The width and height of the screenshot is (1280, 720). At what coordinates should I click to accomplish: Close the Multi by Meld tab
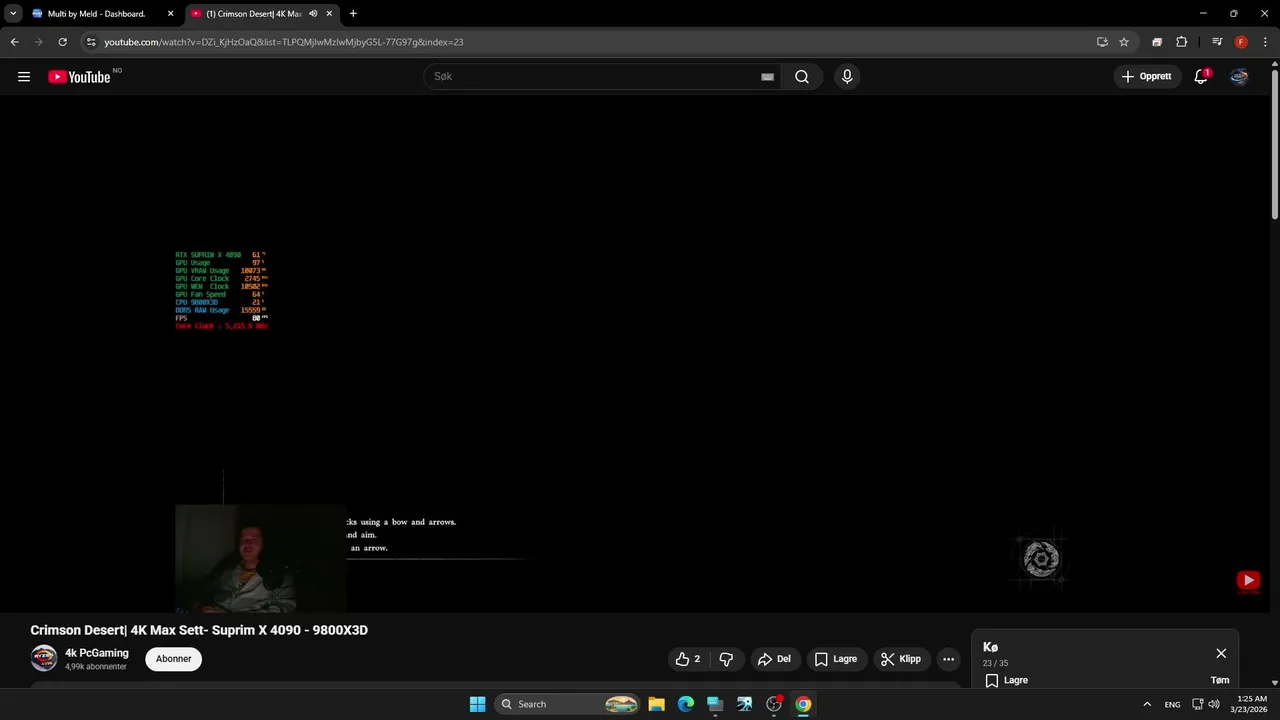tap(170, 14)
